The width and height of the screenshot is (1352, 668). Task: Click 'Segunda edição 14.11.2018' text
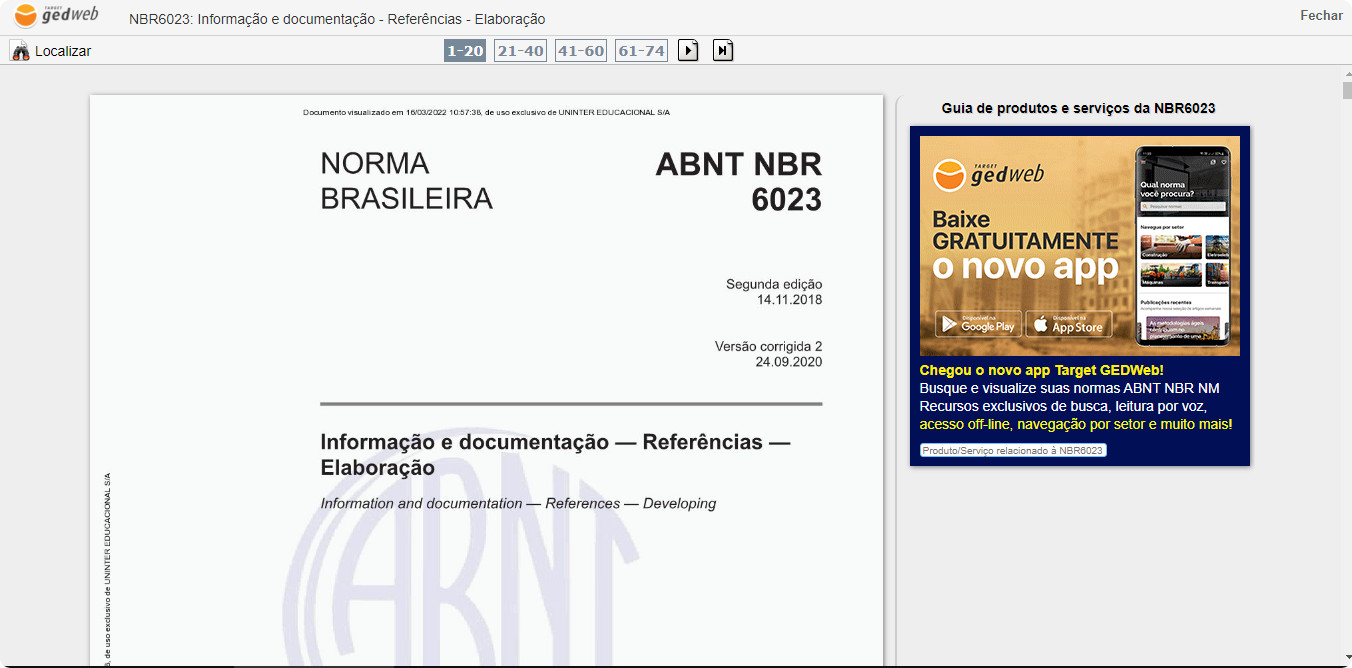(x=774, y=292)
